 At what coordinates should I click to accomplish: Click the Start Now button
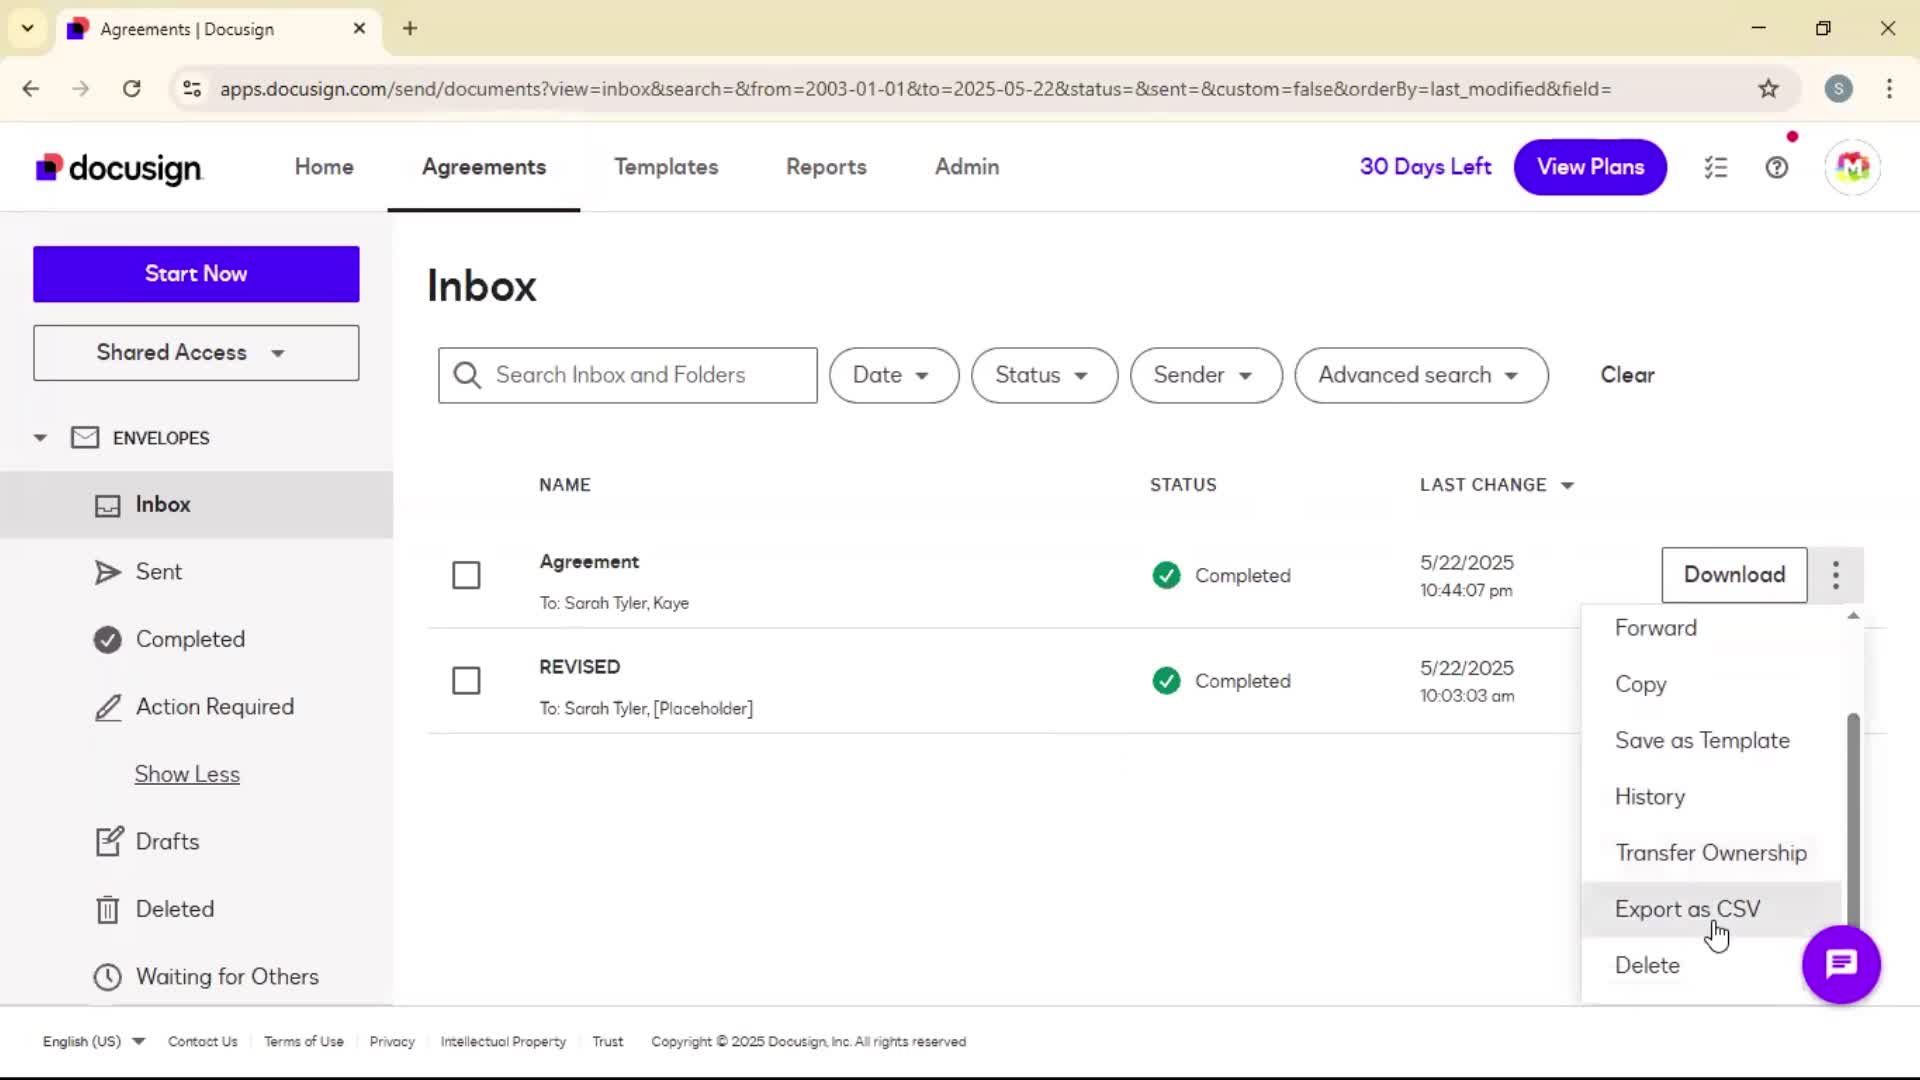point(196,274)
